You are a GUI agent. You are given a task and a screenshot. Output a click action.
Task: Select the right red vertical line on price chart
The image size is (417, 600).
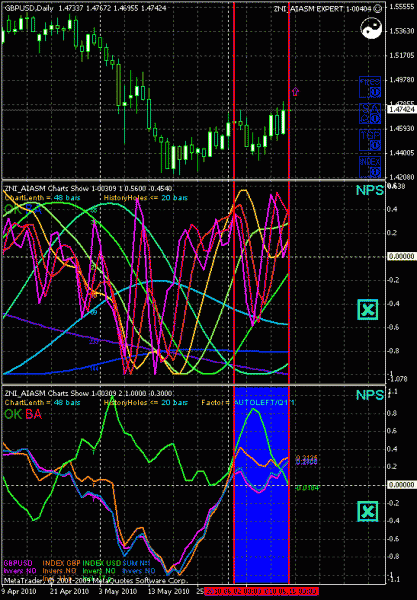click(288, 90)
